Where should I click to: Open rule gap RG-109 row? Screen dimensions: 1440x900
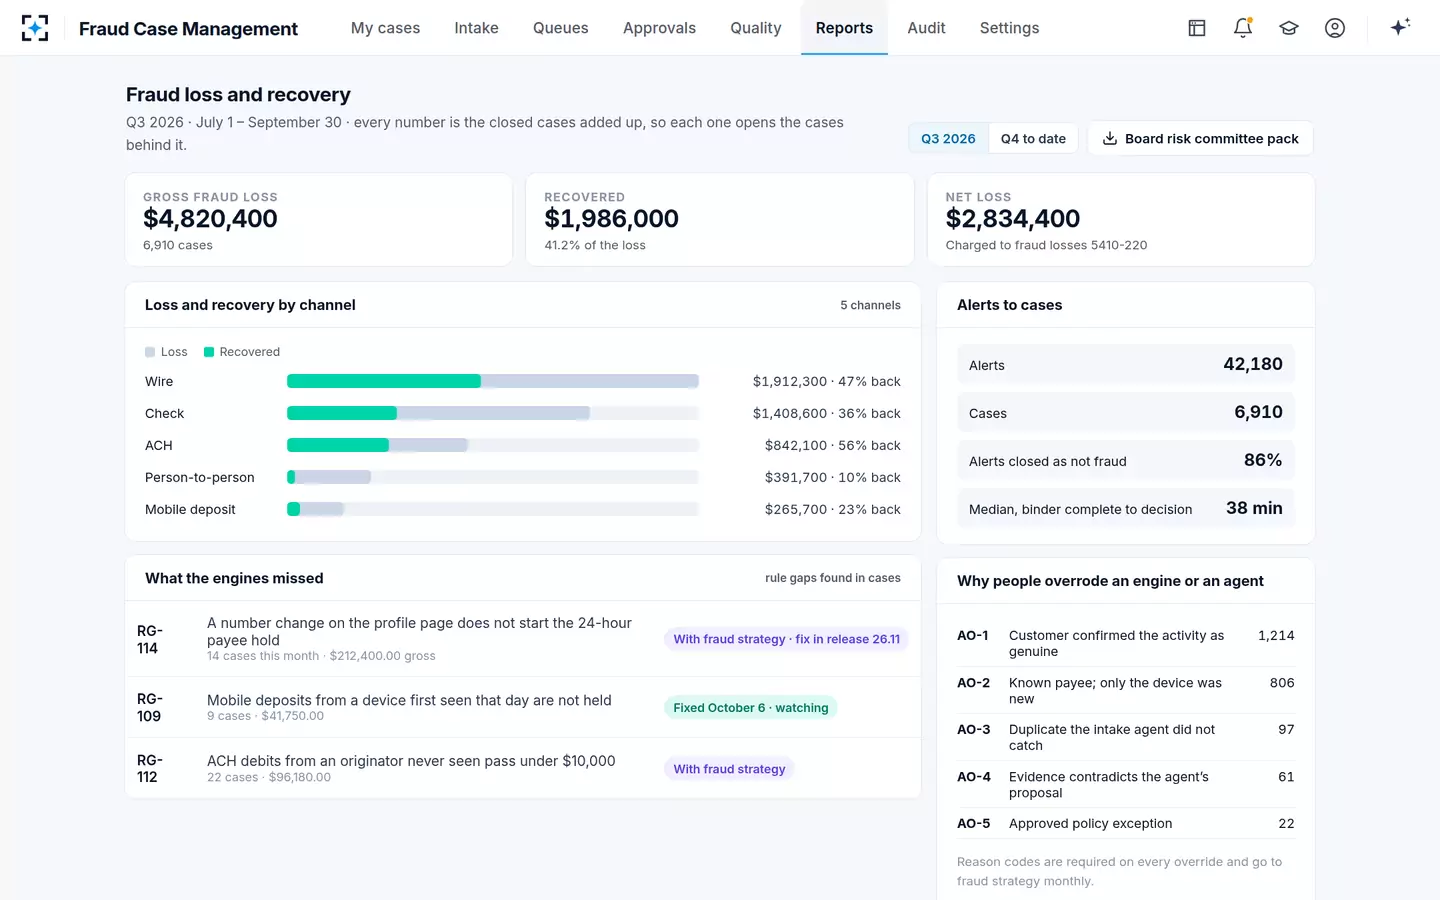523,707
